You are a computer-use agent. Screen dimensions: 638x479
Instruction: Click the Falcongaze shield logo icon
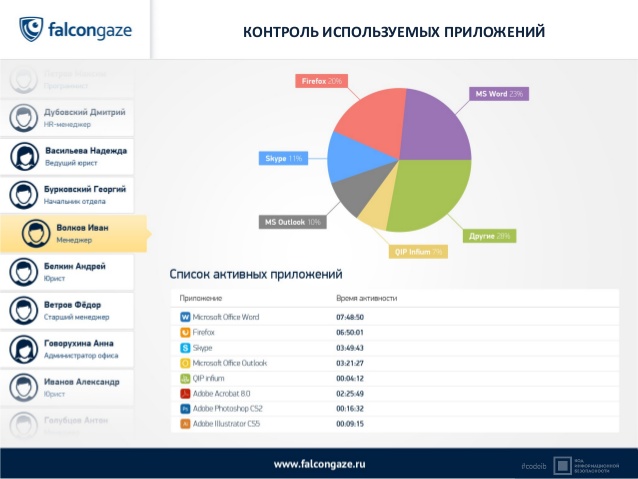pos(31,29)
